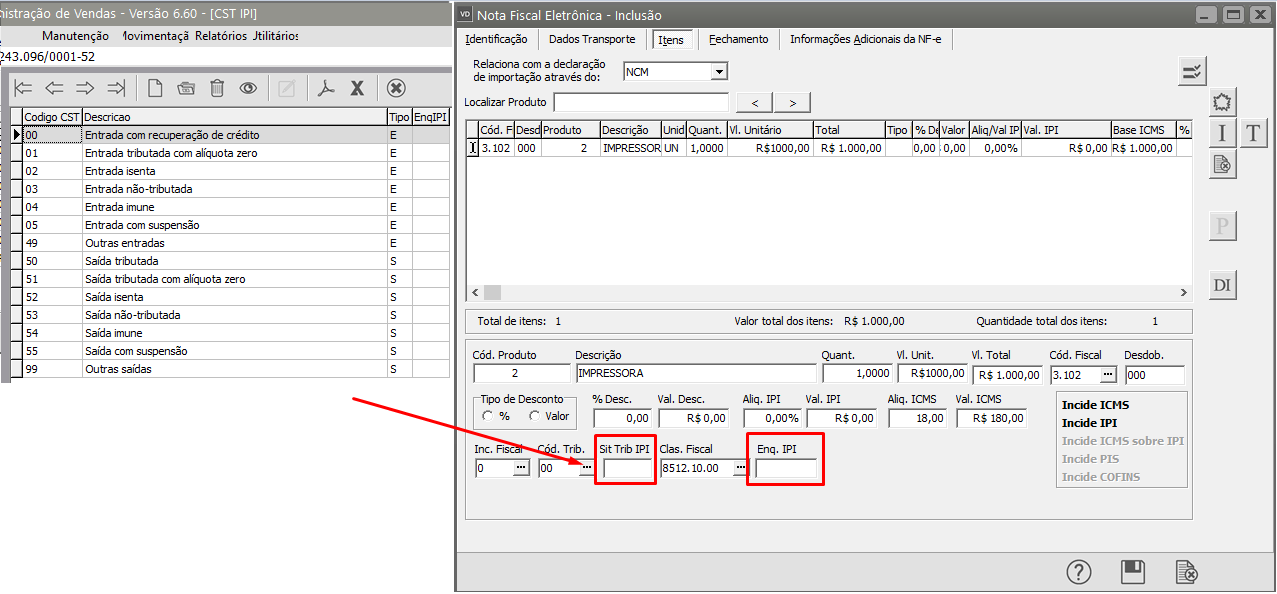Click the new blank document icon

tap(155, 88)
